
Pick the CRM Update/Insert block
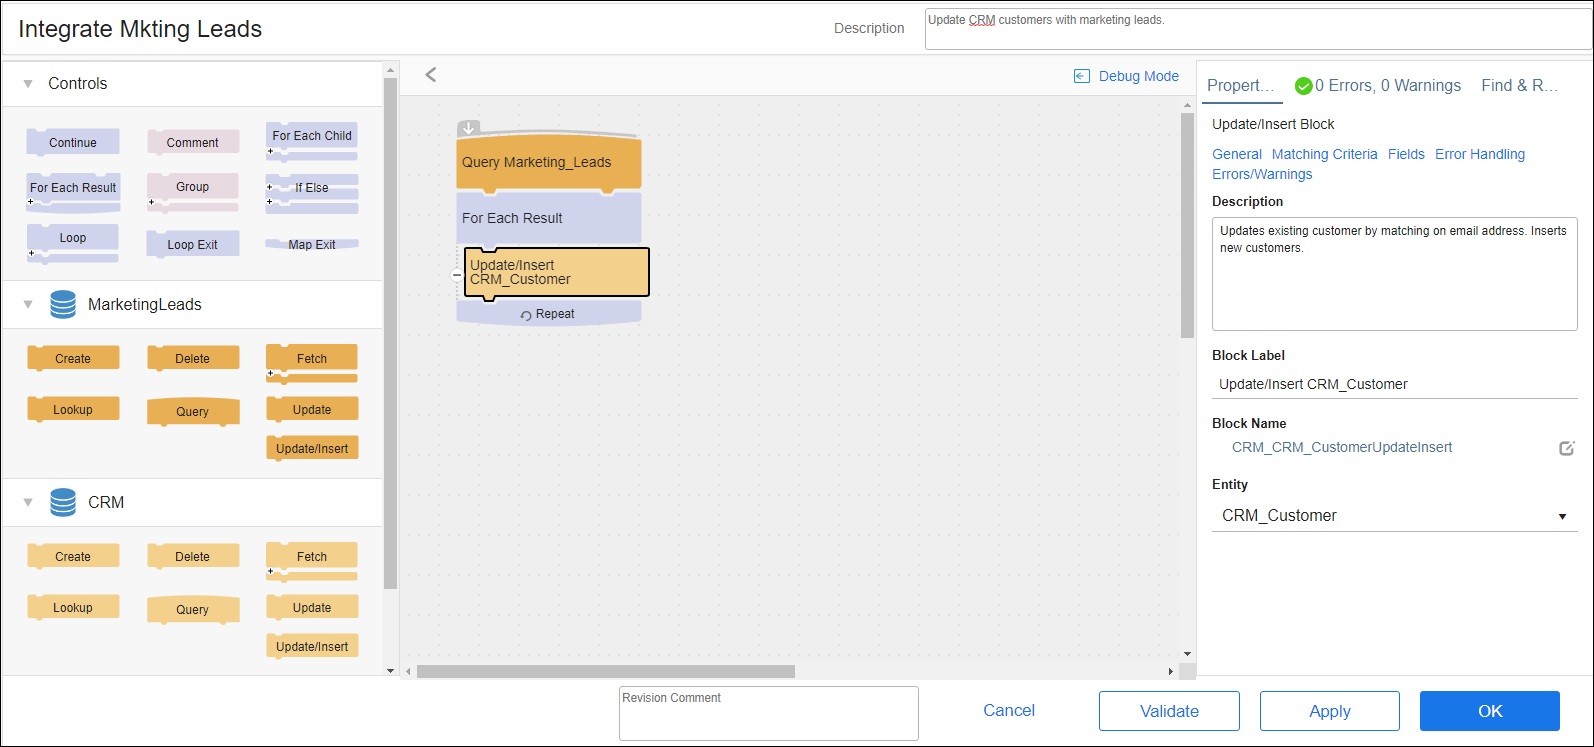point(312,647)
